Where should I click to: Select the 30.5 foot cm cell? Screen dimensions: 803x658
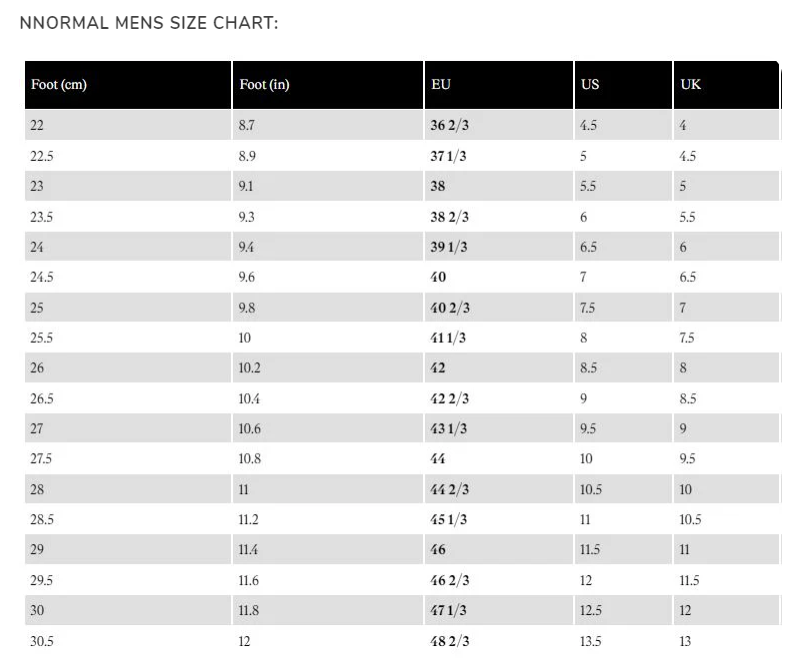tap(128, 641)
